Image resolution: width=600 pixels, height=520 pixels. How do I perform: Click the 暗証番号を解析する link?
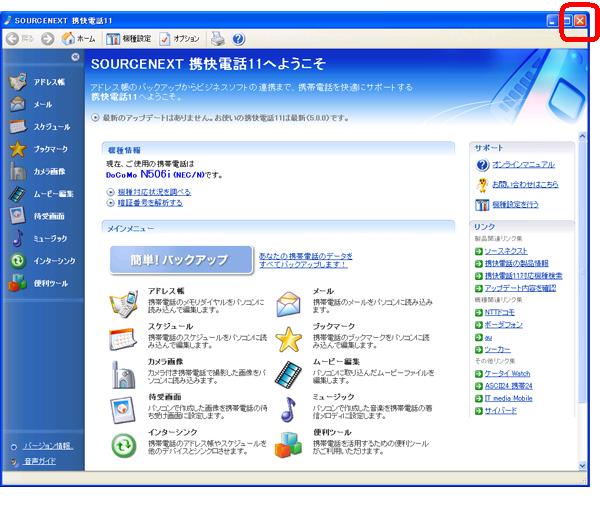tap(150, 202)
